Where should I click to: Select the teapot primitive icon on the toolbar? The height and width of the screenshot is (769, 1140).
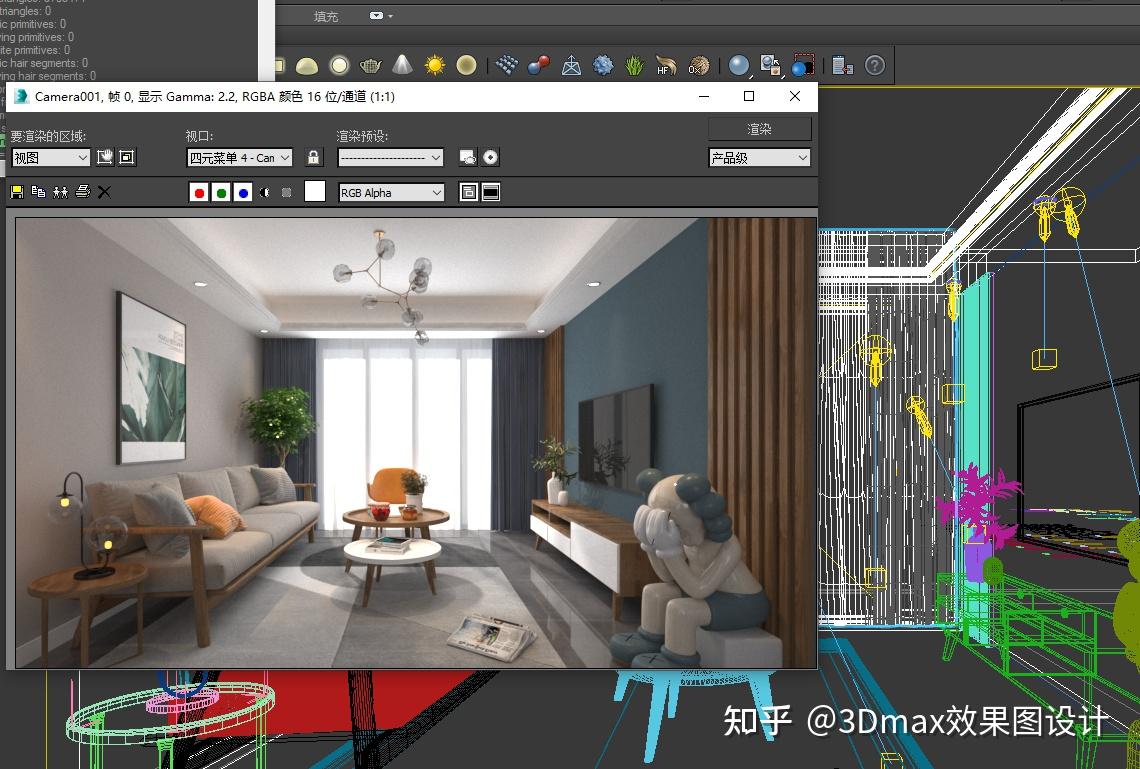370,64
